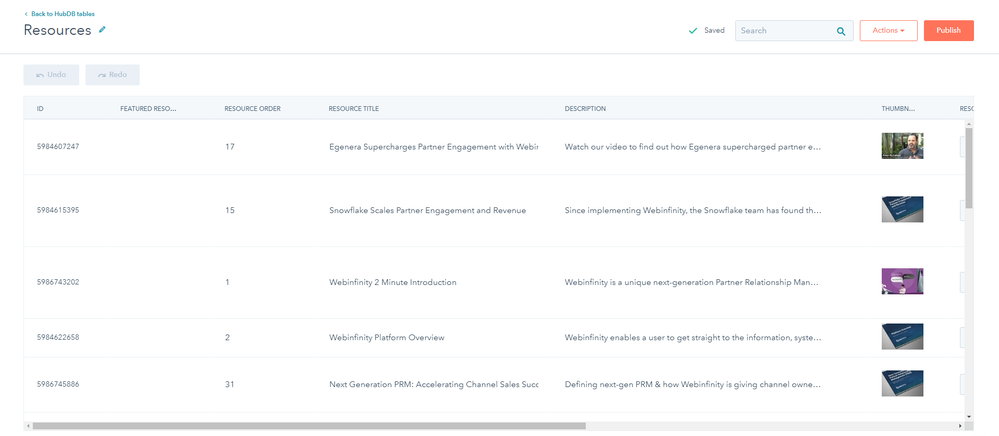The image size is (999, 436).
Task: Edit description starting Since implementing Webinfinity
Action: [693, 210]
